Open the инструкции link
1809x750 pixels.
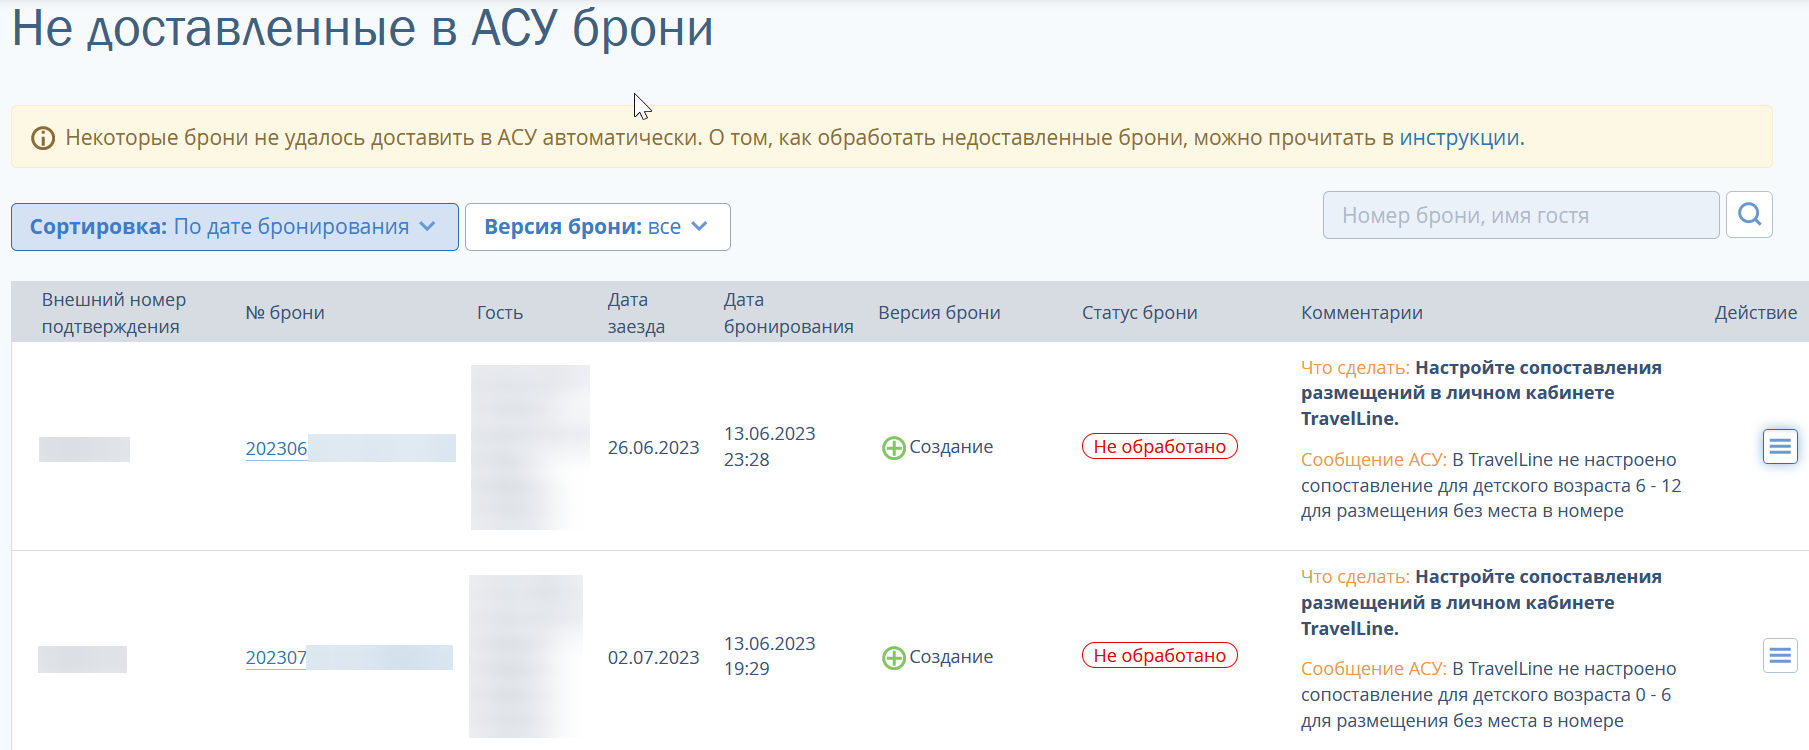point(1459,138)
